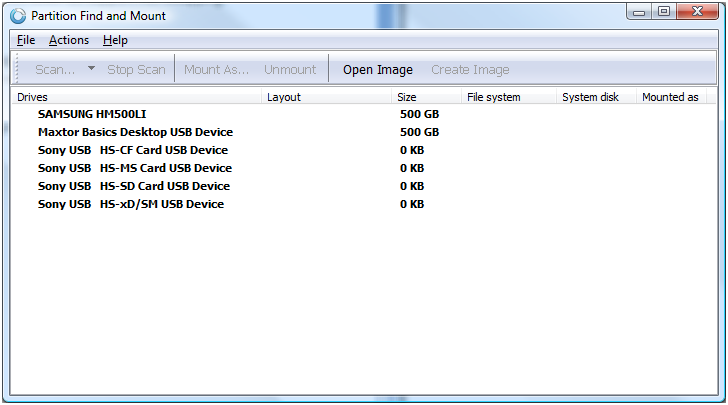Screen dimensions: 728x405
Task: Close the Partition Find and Mount window
Action: (x=697, y=12)
